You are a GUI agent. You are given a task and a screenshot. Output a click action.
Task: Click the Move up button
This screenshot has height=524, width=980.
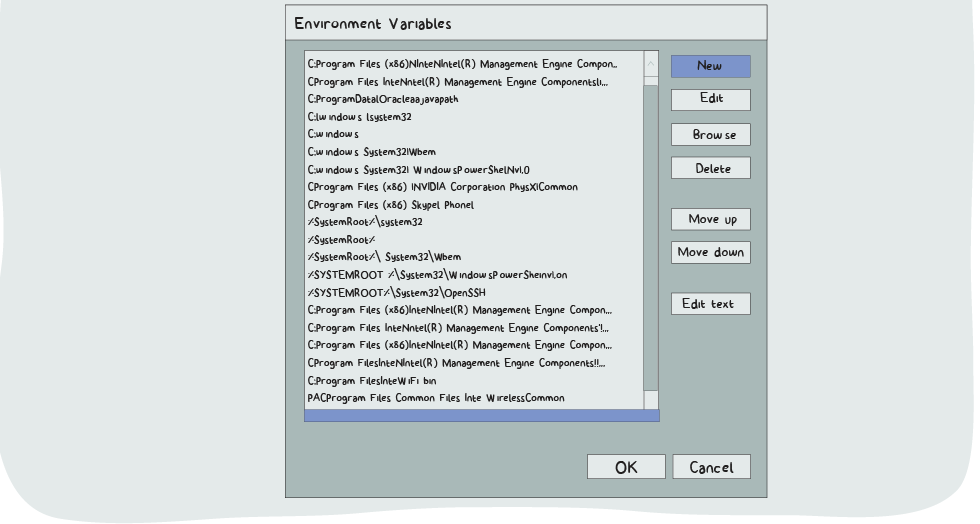pos(710,220)
